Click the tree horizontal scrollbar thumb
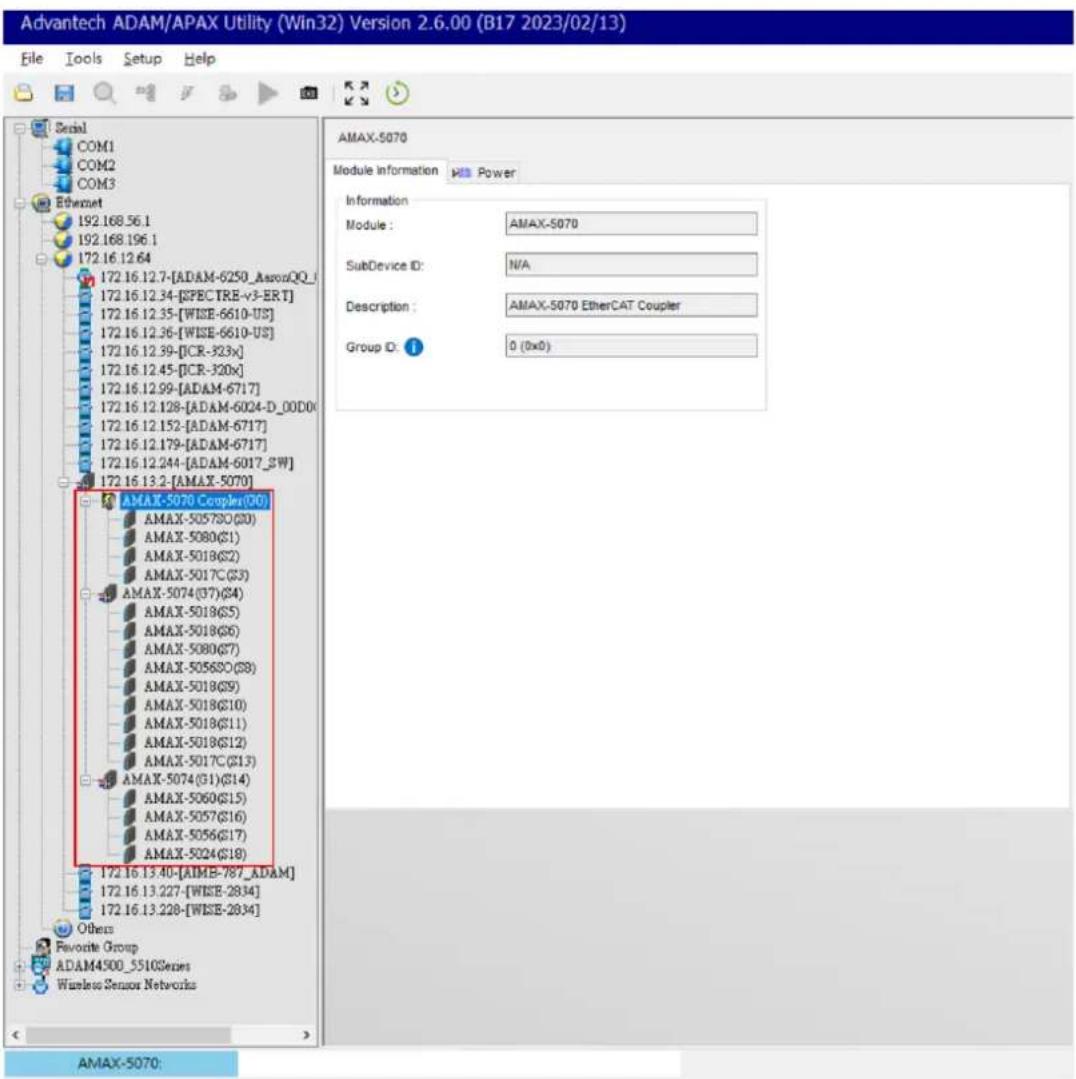The image size is (1076, 1079). tap(128, 1035)
